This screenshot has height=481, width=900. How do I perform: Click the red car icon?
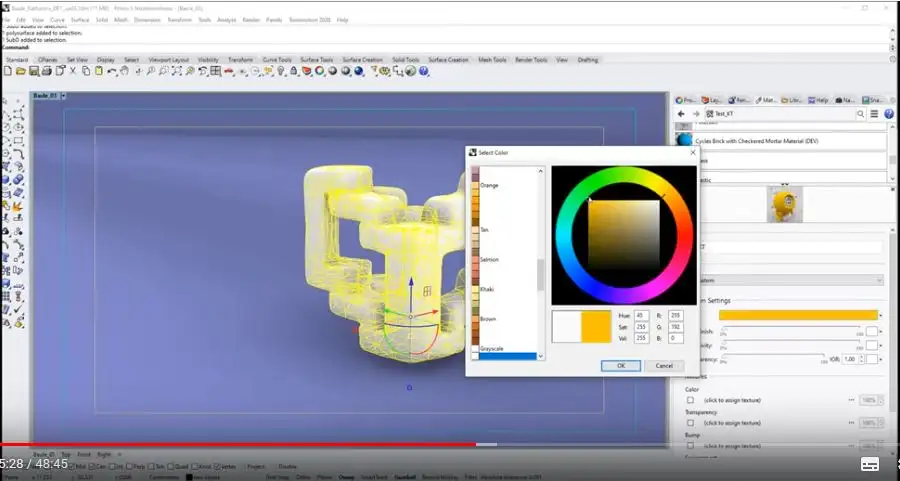coord(228,71)
